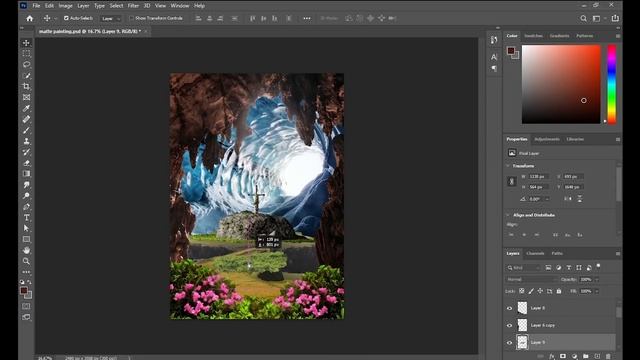The width and height of the screenshot is (640, 360).
Task: Open the Search icon at top right
Action: [x=584, y=18]
